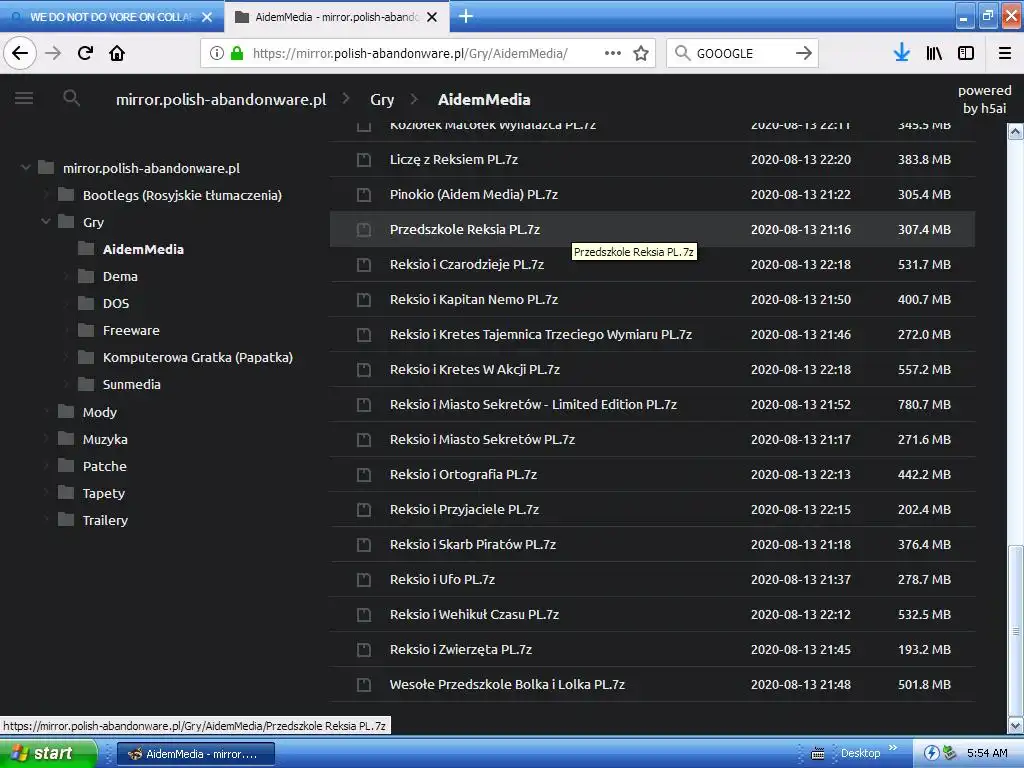Toggle the browser sidebar icon

pyautogui.click(x=966, y=53)
